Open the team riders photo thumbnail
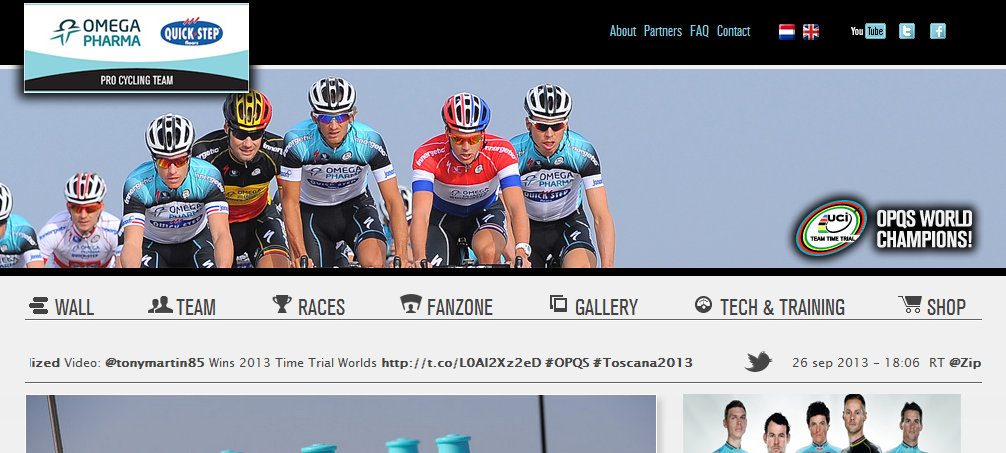Viewport: 1006px width, 453px height. 822,423
